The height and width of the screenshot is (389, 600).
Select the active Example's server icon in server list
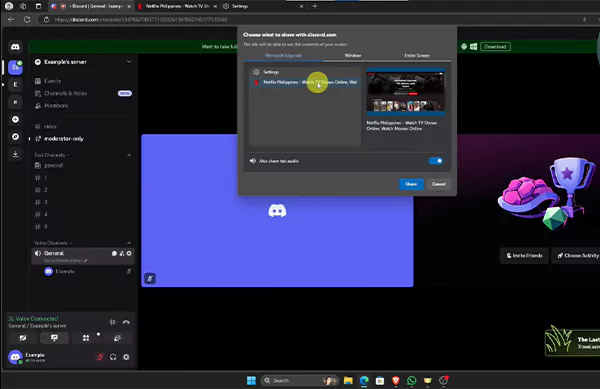coord(15,67)
